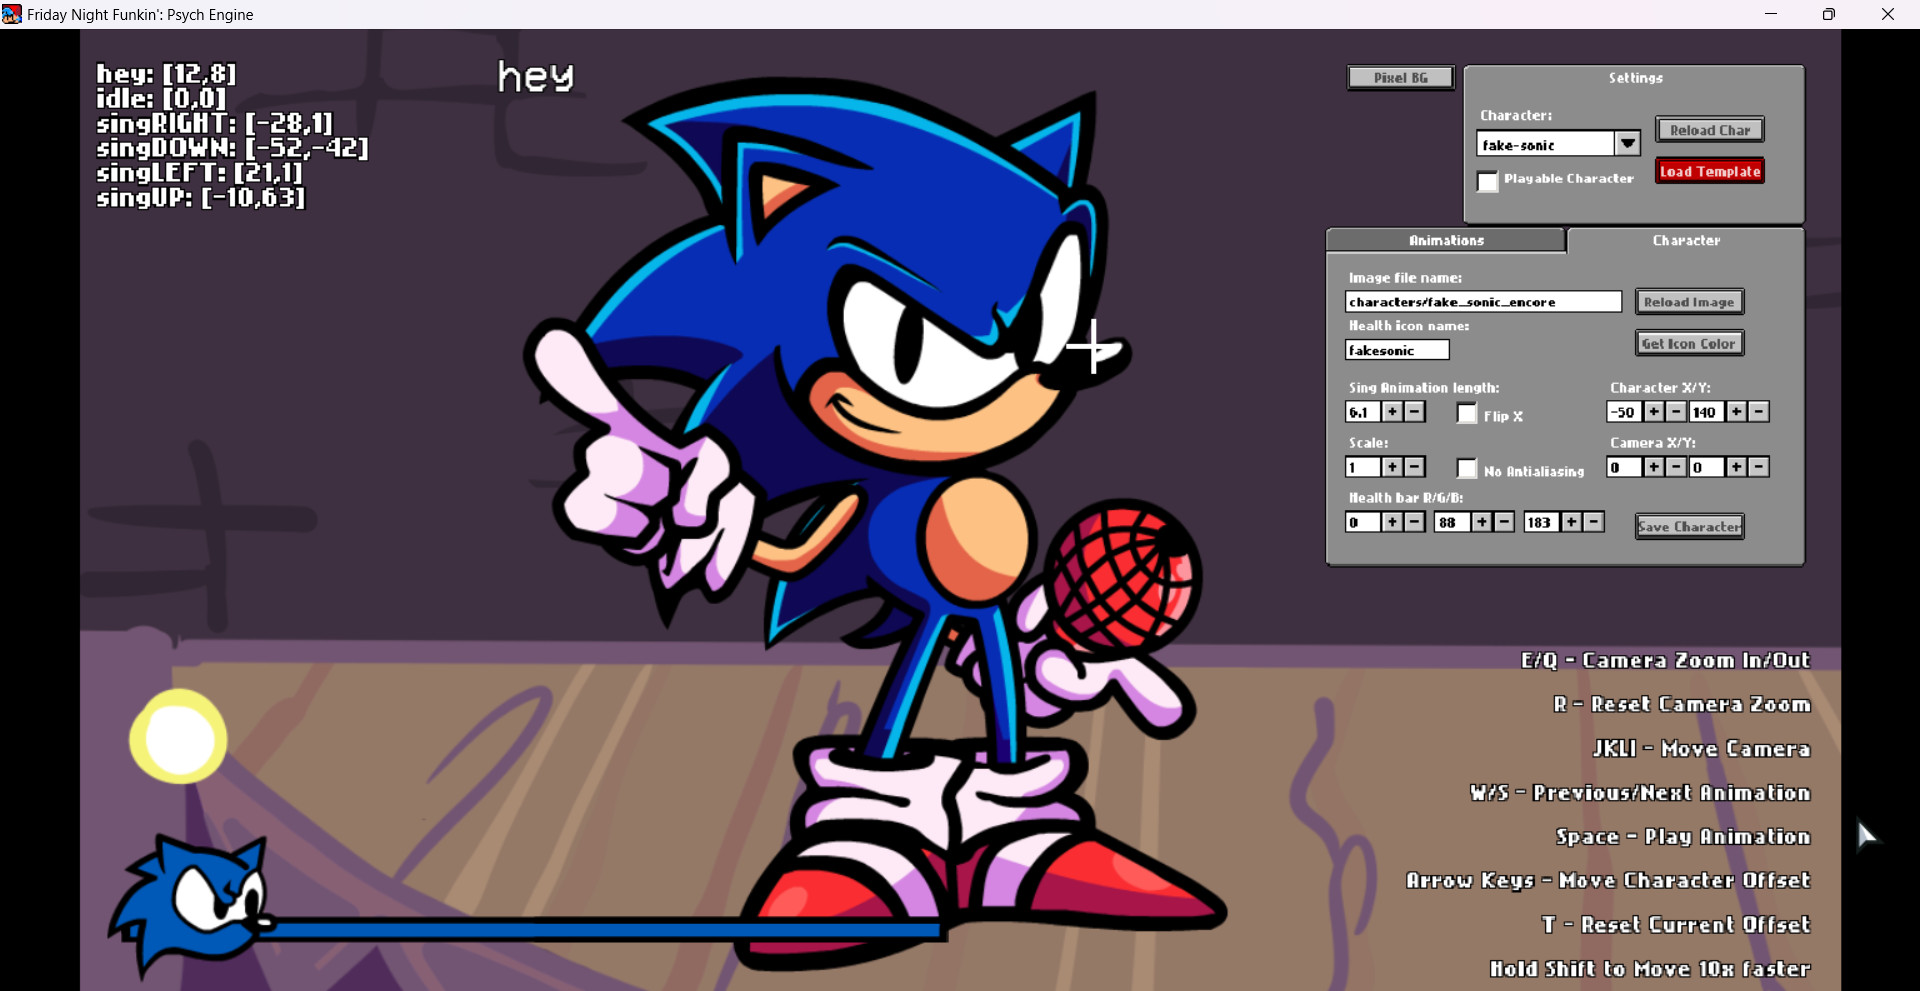Click Save Character to save changes
Image resolution: width=1920 pixels, height=991 pixels.
[1688, 526]
